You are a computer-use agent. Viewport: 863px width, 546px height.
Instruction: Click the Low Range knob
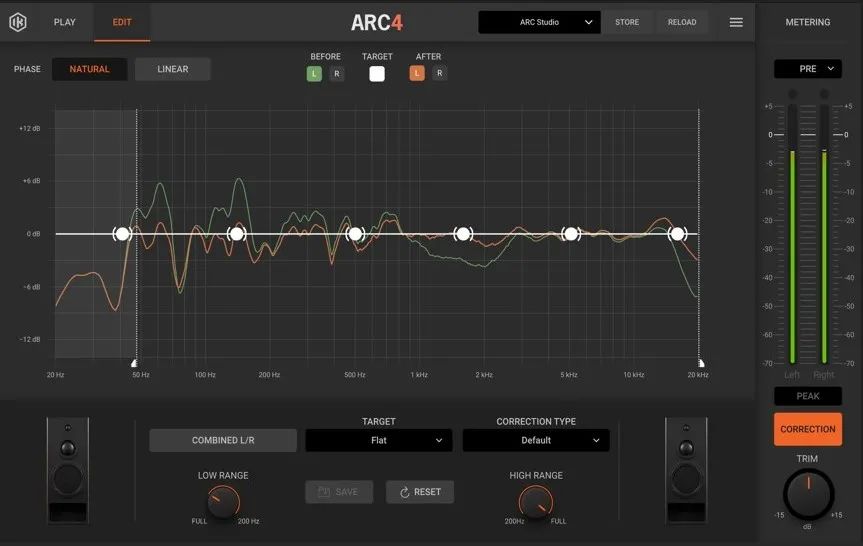point(223,502)
